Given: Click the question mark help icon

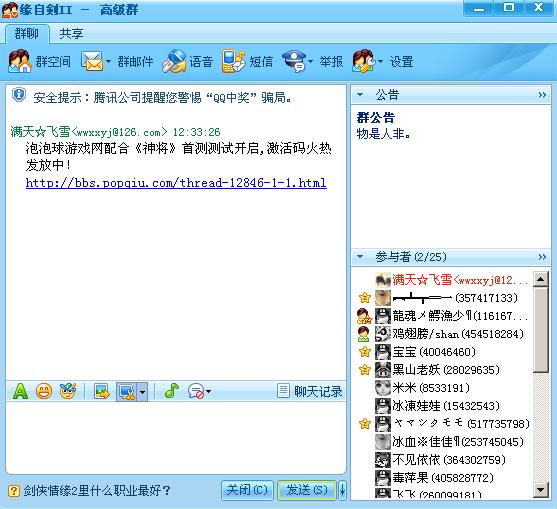Looking at the screenshot, I should click(x=13, y=491).
